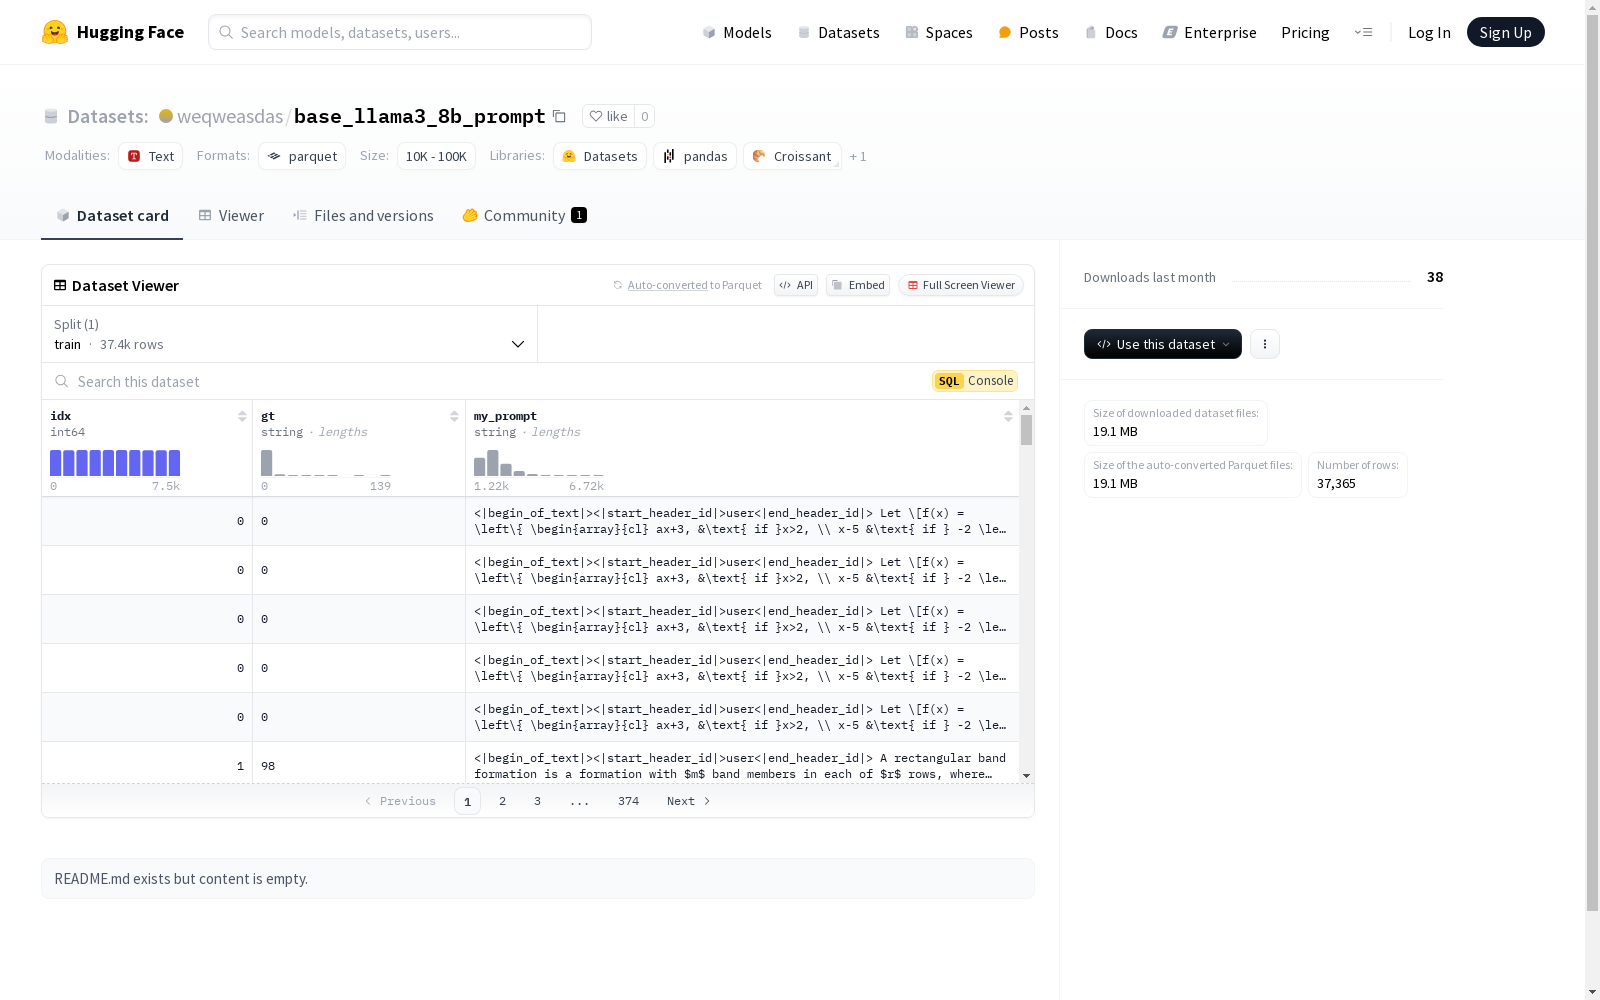Open the Text modality tag
This screenshot has width=1600, height=1000.
[x=151, y=156]
